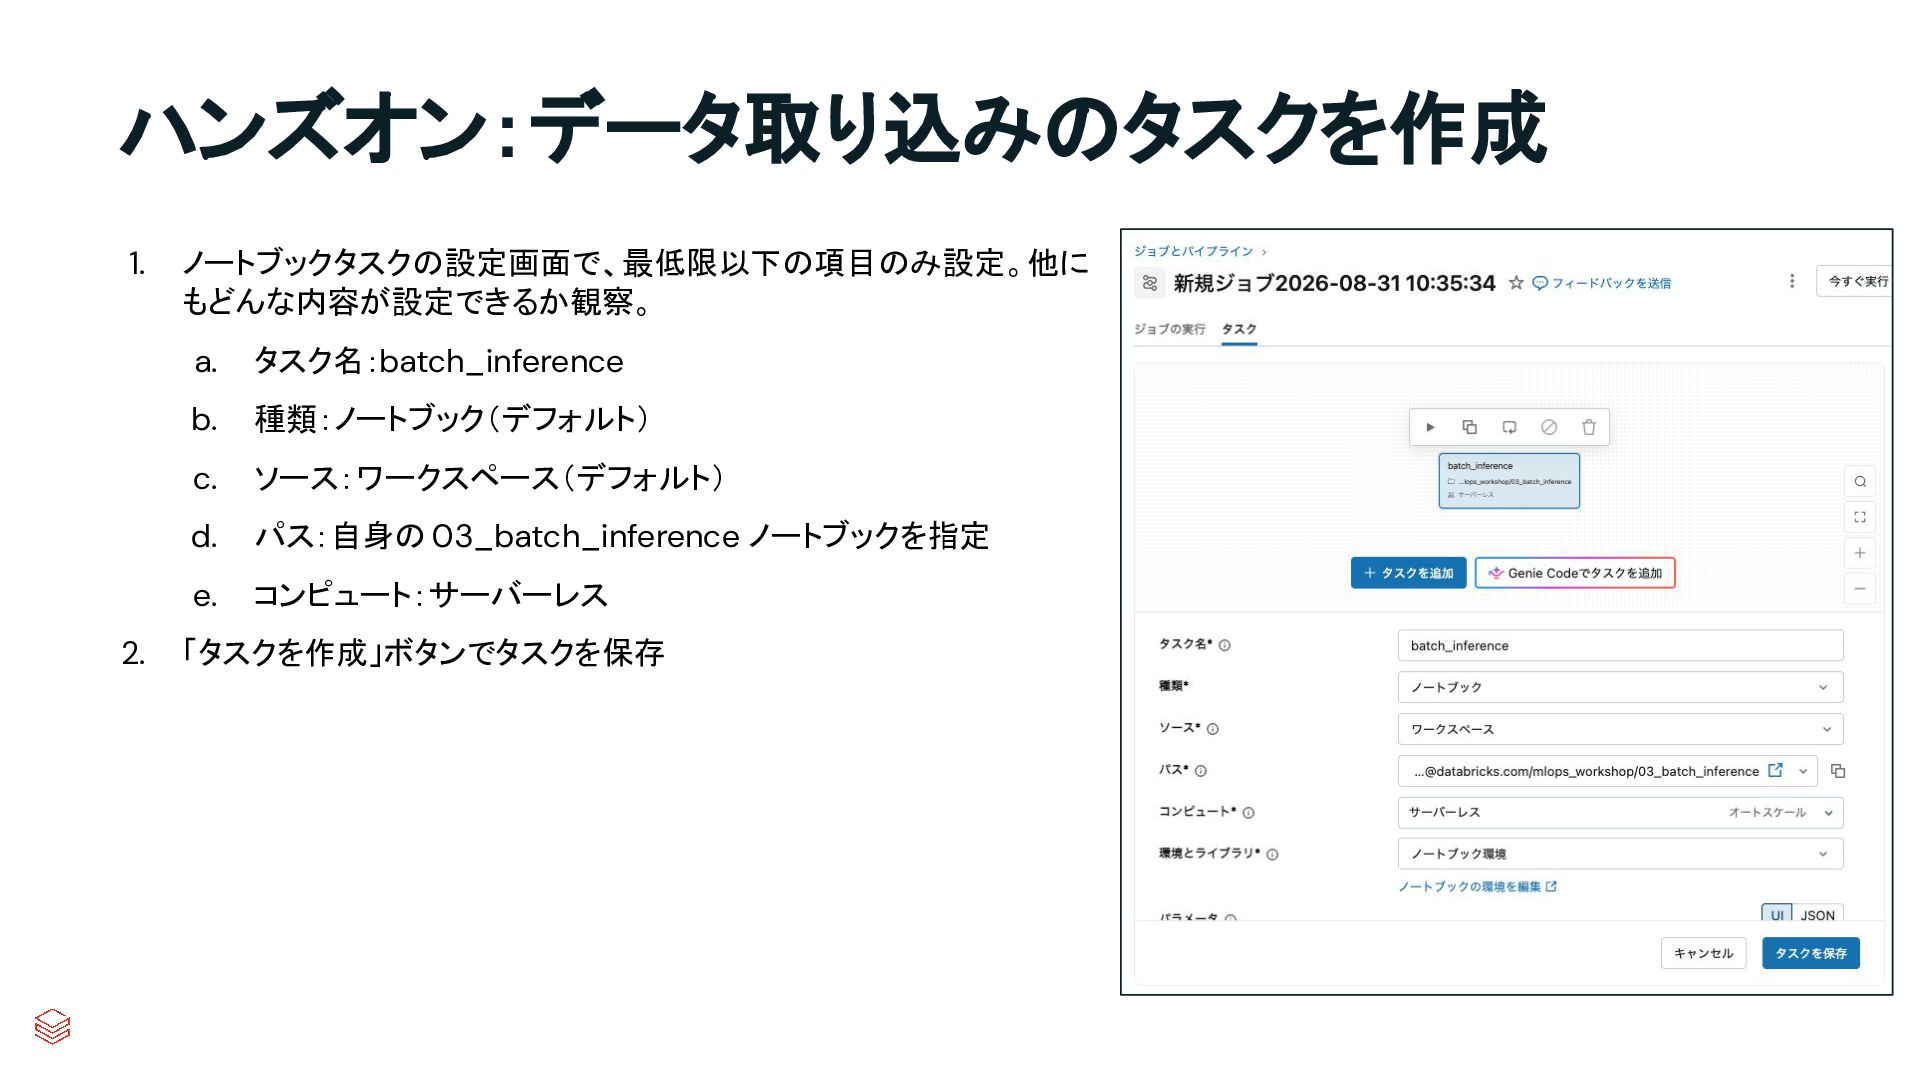
Task: Click the canvas search magnifier icon
Action: point(1860,481)
